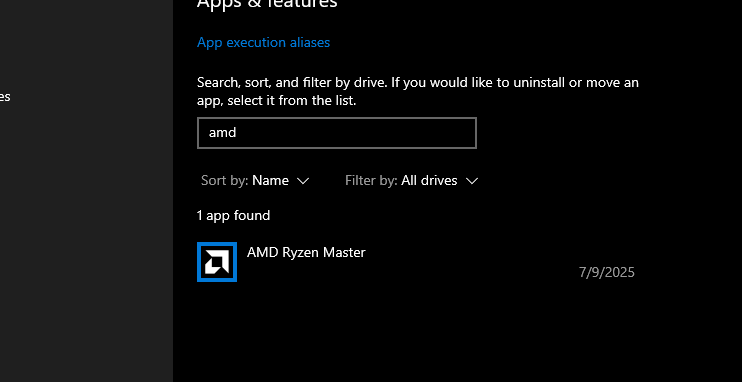This screenshot has width=742, height=382.
Task: Open the App execution aliases link
Action: tap(263, 43)
